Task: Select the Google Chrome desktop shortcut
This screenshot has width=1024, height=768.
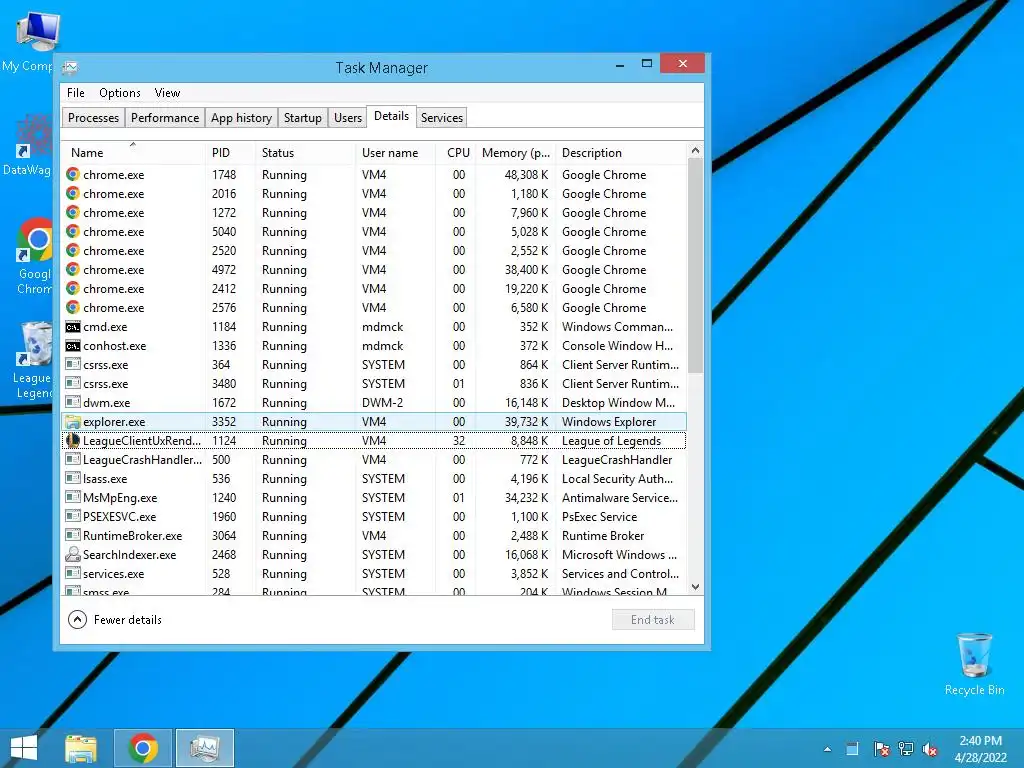Action: [35, 256]
